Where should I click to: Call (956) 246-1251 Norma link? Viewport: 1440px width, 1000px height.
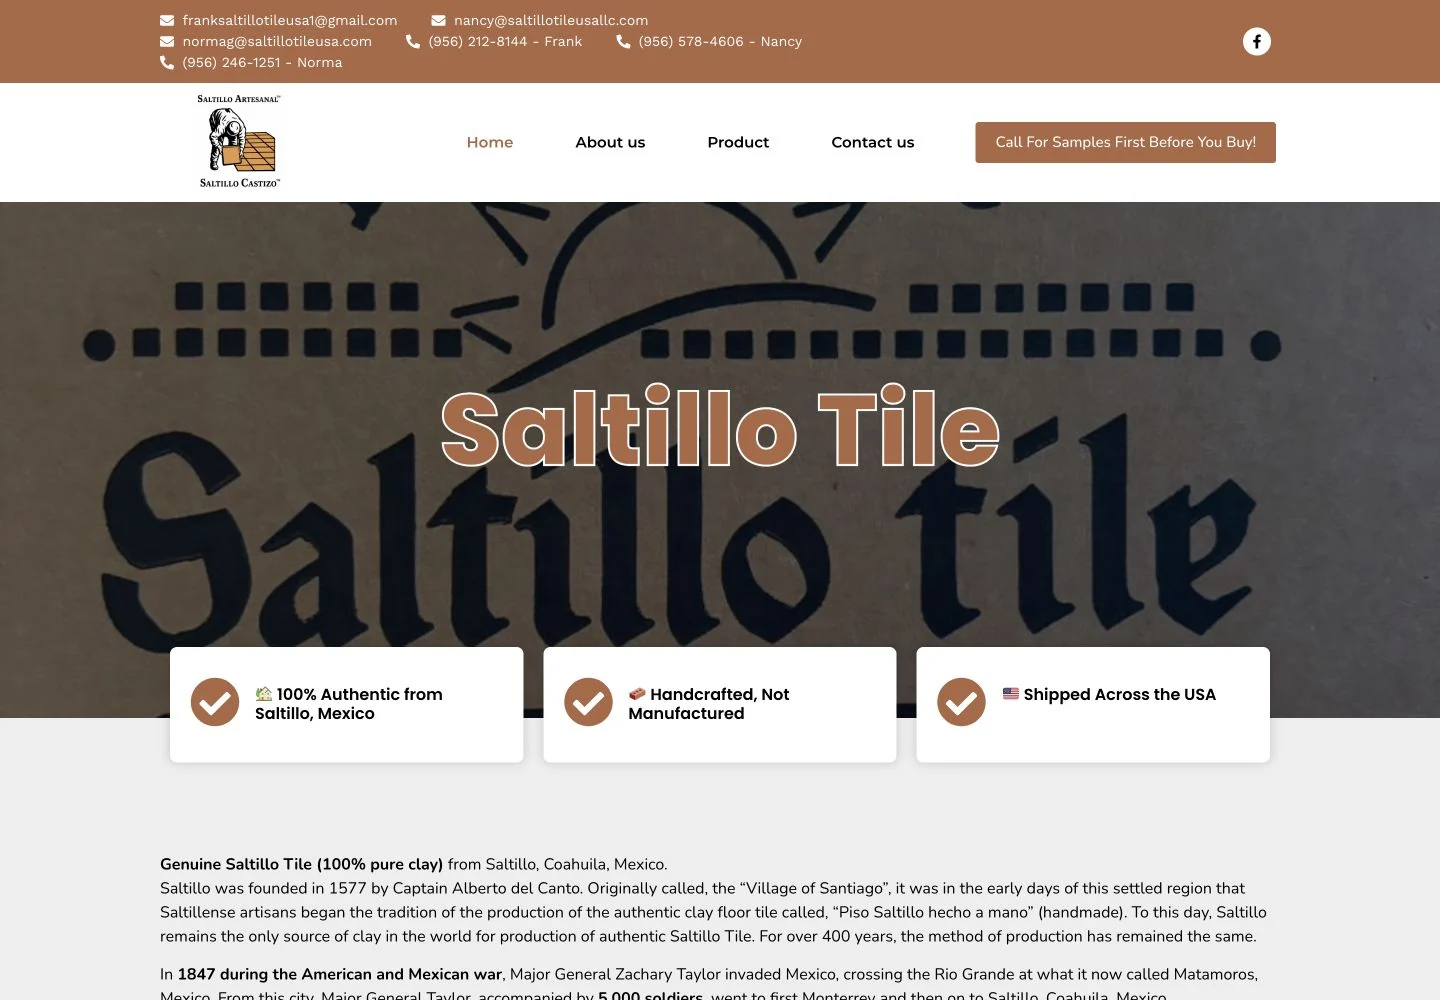point(262,62)
